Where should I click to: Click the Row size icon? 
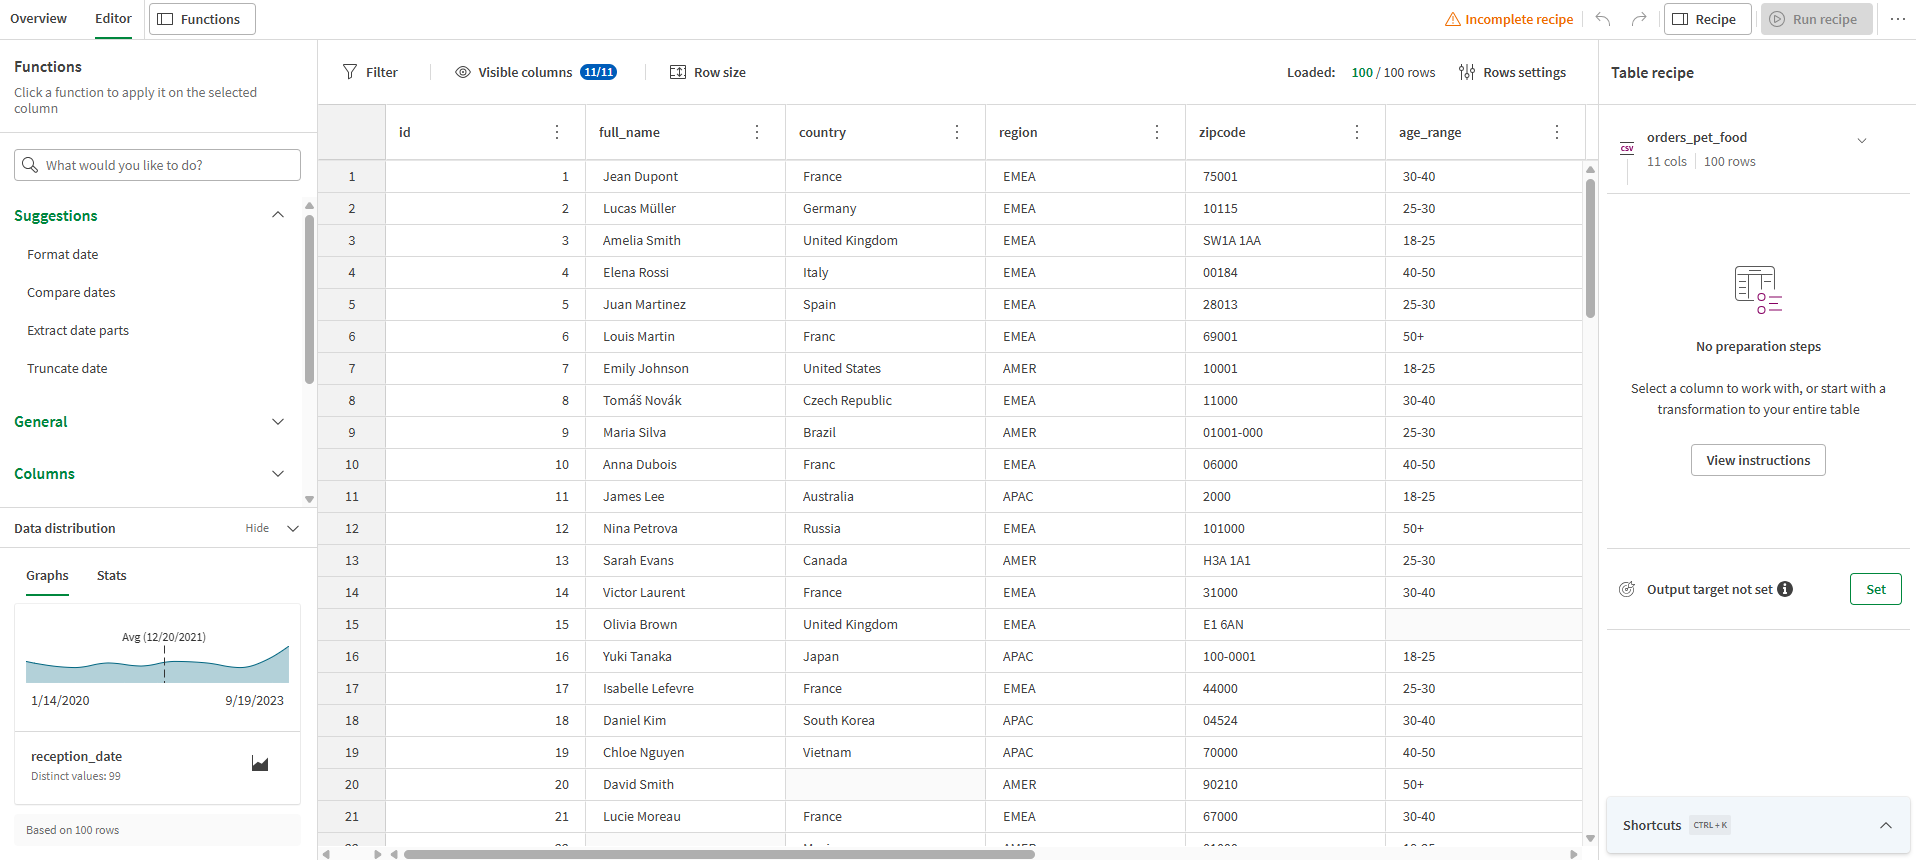tap(678, 72)
